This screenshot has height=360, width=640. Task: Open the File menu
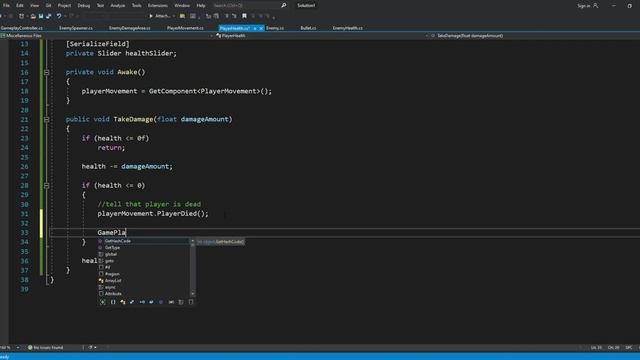tap(6, 5)
